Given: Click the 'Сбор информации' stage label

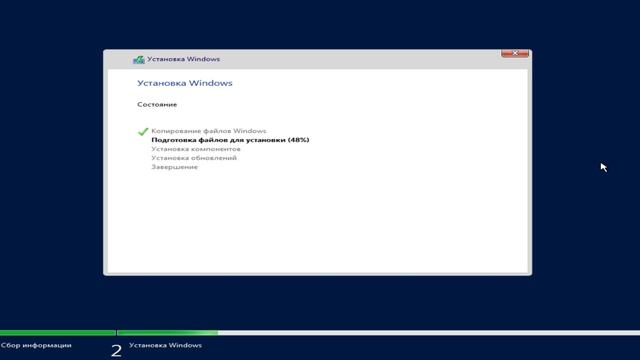Looking at the screenshot, I should pos(36,345).
